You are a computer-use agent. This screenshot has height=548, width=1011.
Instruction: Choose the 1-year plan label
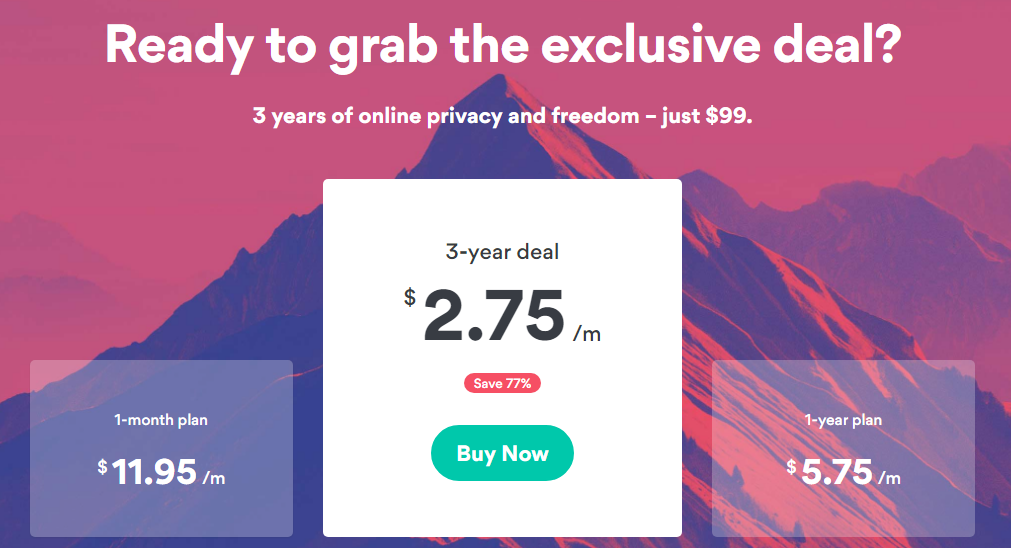(x=843, y=420)
